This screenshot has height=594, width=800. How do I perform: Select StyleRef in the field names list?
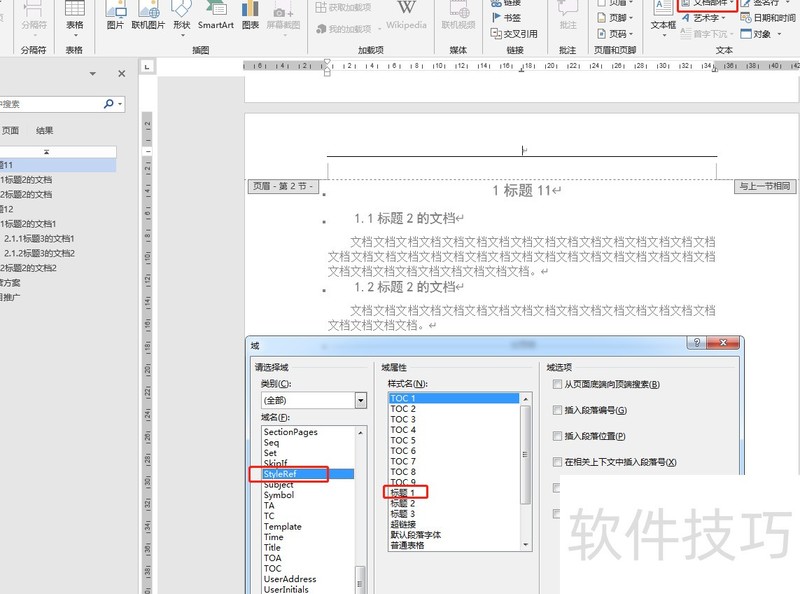click(x=281, y=474)
